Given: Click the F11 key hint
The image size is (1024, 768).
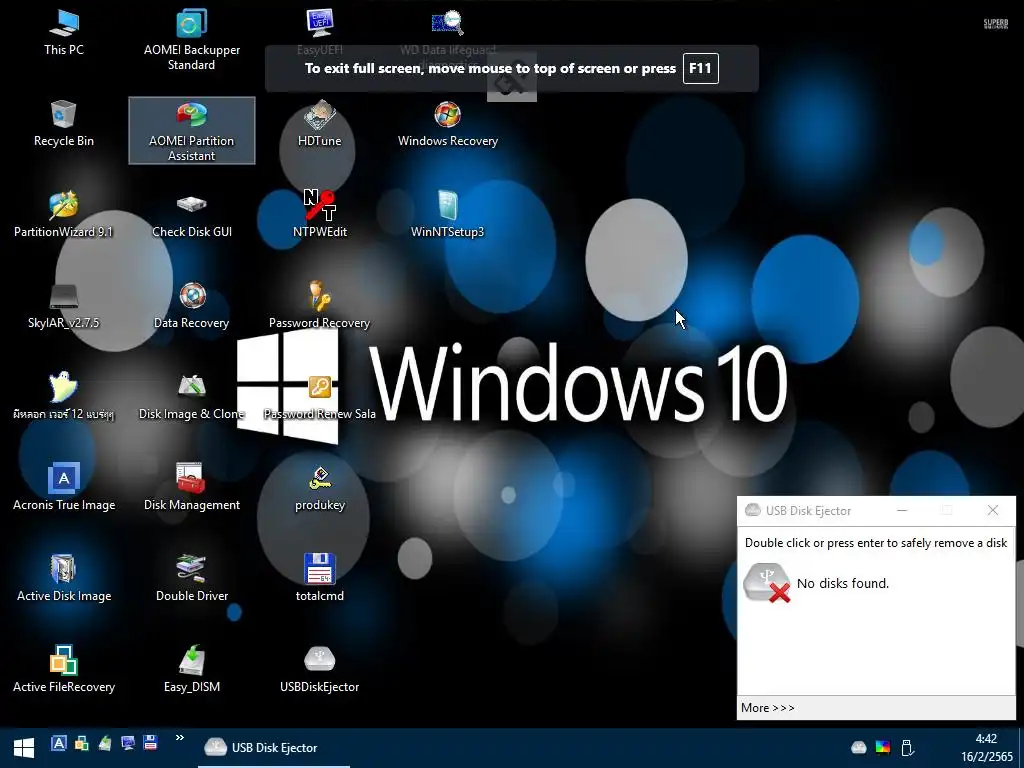Looking at the screenshot, I should [701, 69].
